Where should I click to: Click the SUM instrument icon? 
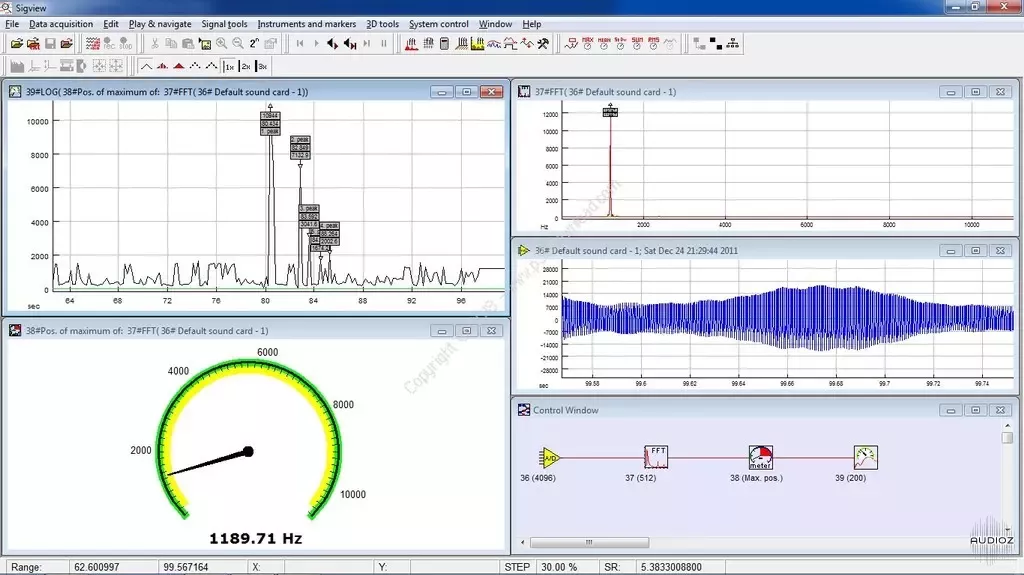pos(637,44)
